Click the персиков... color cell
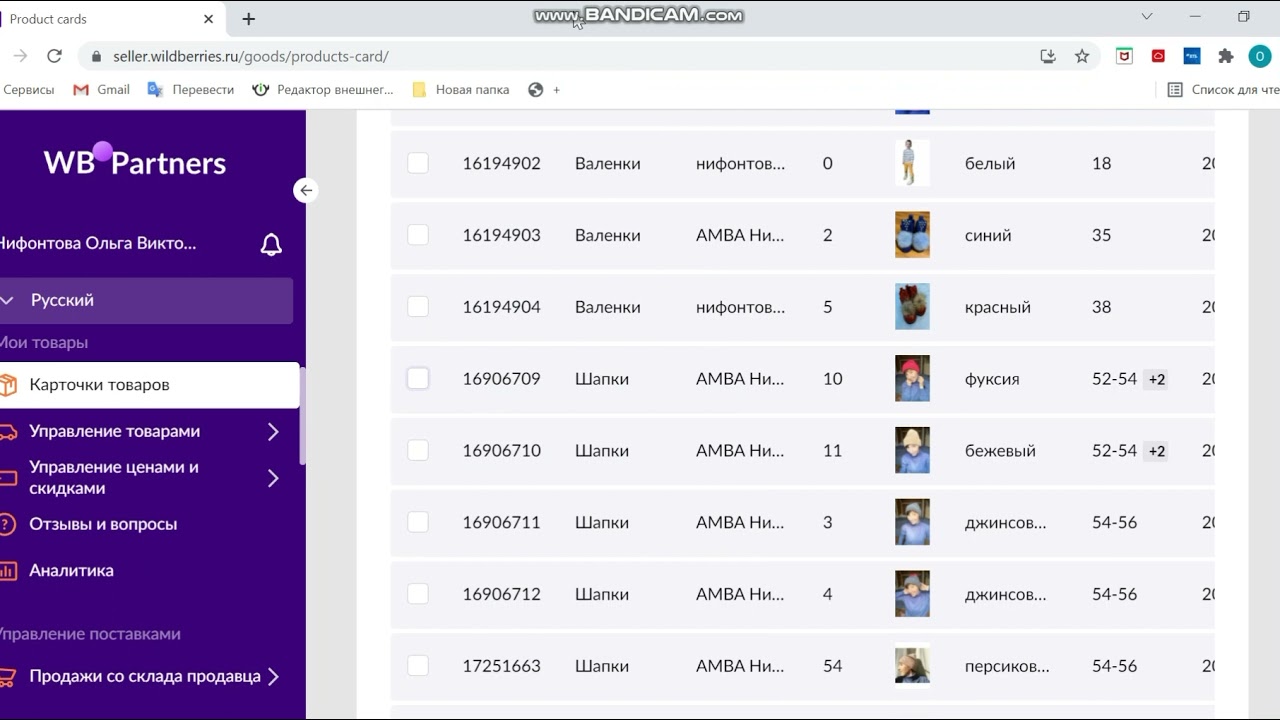This screenshot has width=1280, height=720. 1007,666
